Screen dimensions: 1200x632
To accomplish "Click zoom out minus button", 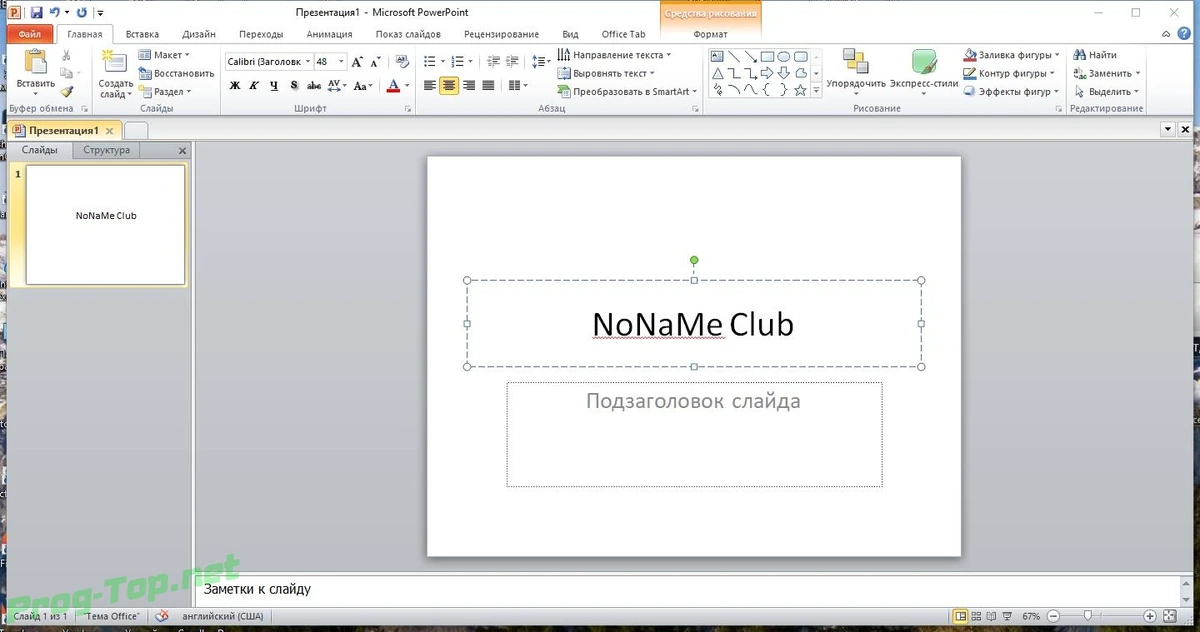I will coord(1052,616).
